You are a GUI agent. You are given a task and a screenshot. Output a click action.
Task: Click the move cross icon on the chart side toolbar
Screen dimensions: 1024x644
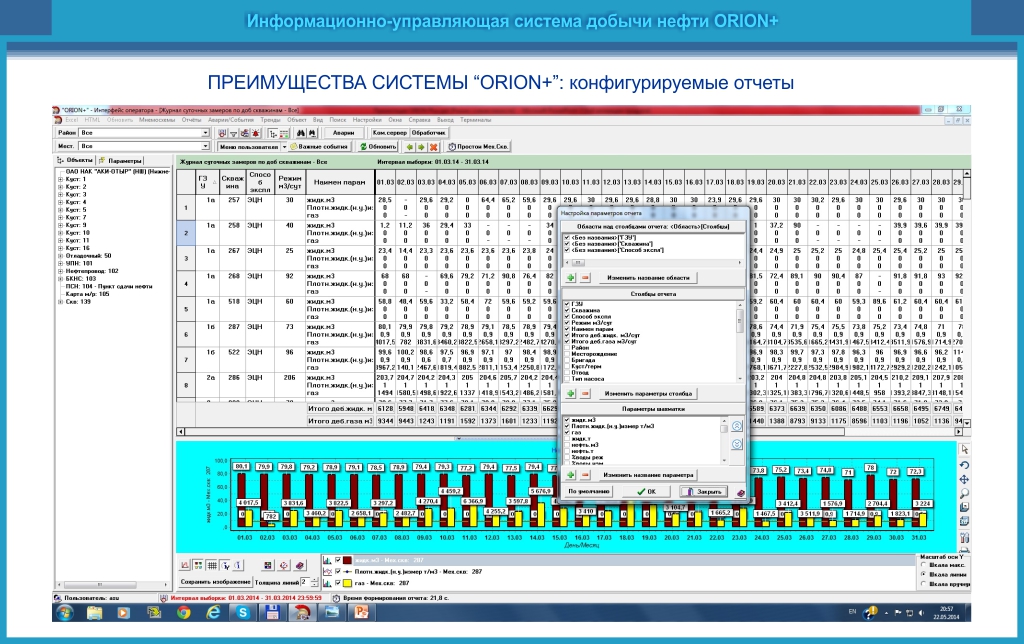965,479
